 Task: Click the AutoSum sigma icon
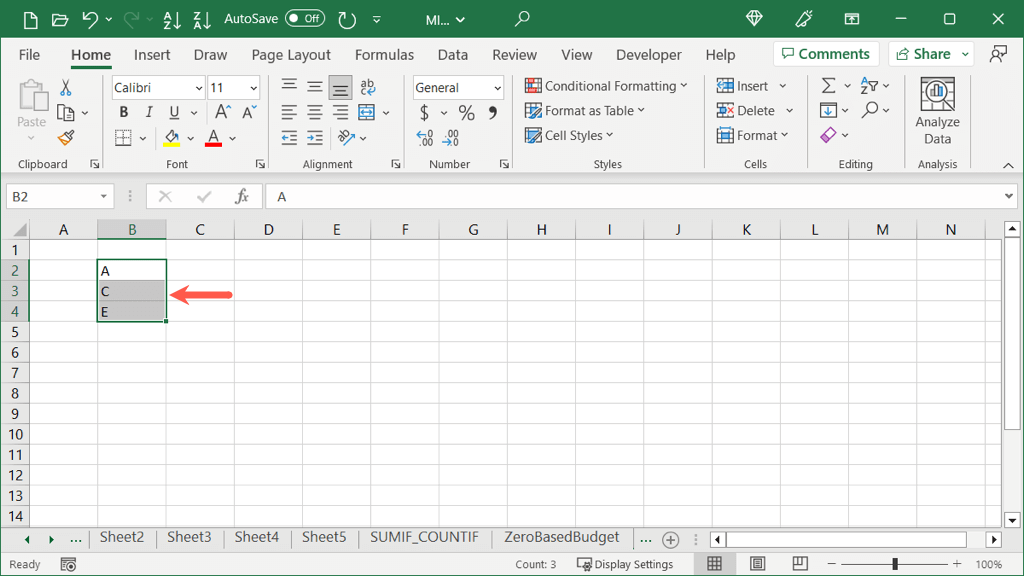coord(828,86)
